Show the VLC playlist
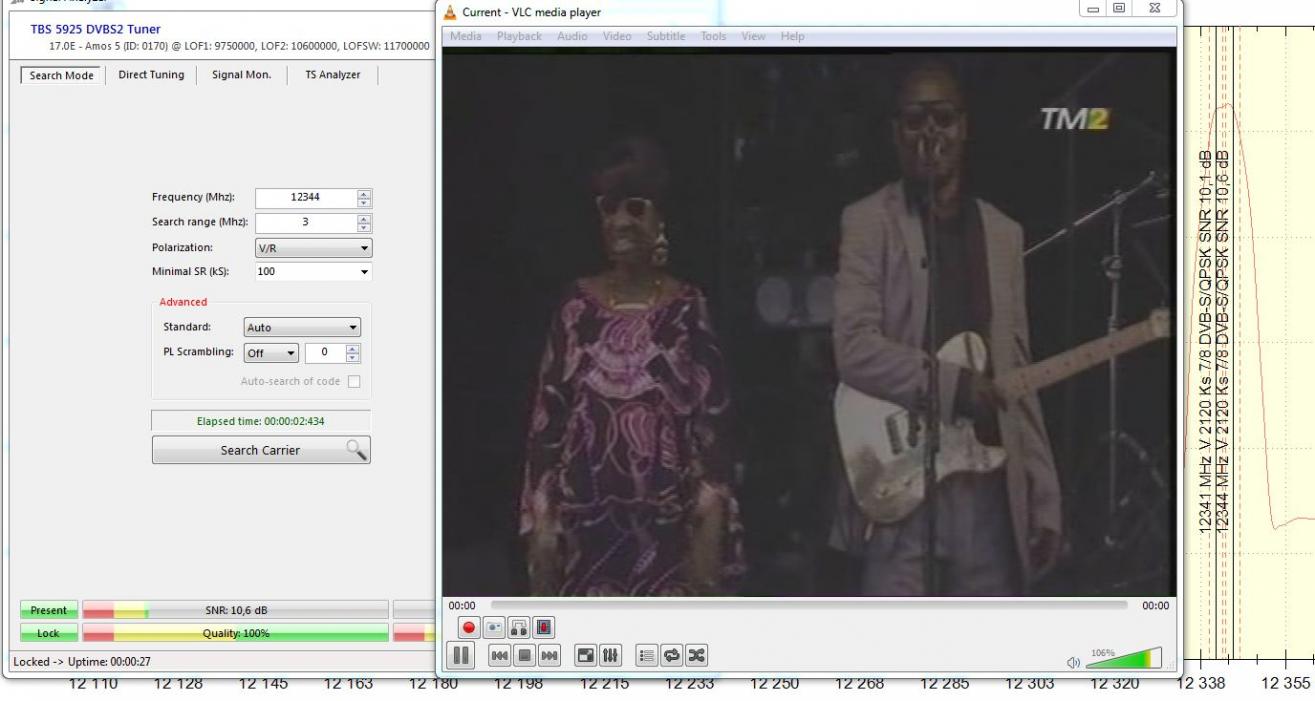Screen dimensions: 1315x701 648,656
